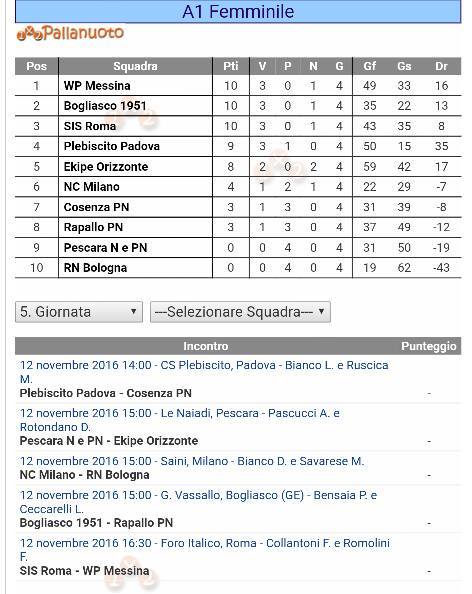Screen dimensions: 472x594
Task: Click the A1 Femminile title banner
Action: pos(238,11)
